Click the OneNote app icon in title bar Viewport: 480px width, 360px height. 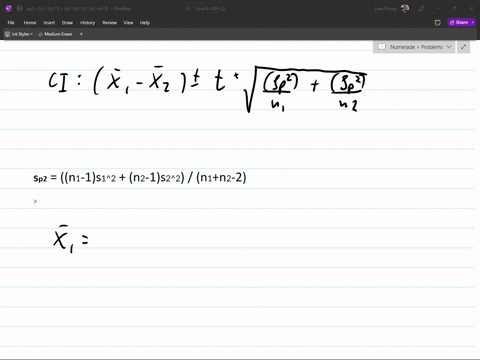point(9,8)
